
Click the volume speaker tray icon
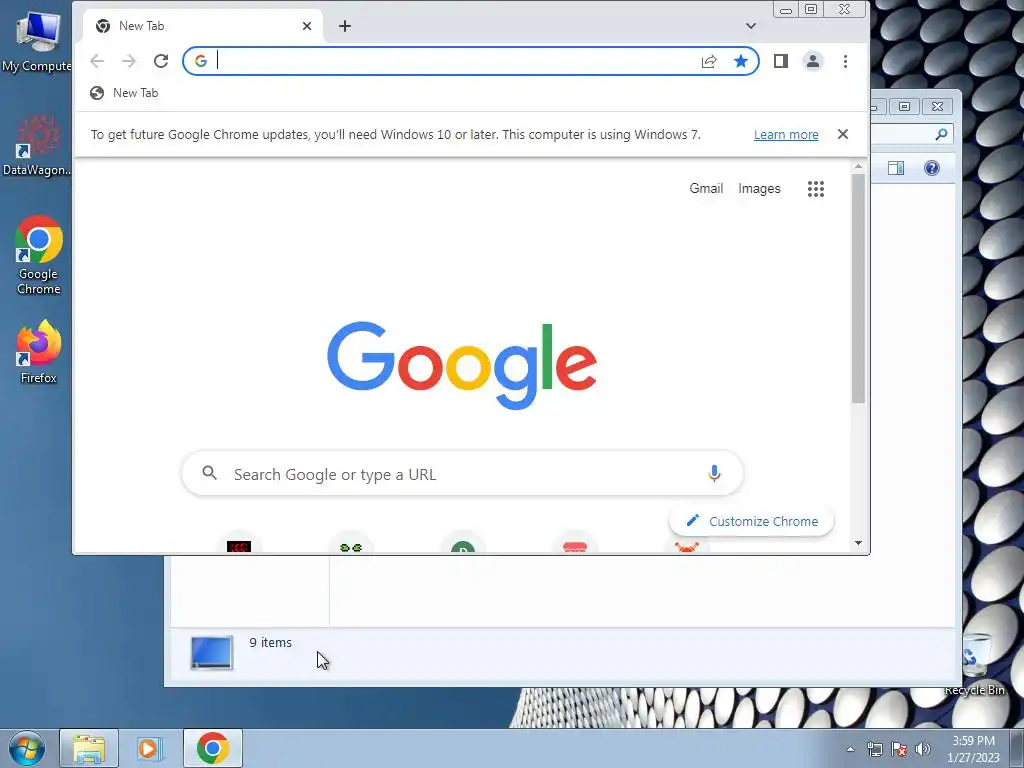tap(922, 749)
